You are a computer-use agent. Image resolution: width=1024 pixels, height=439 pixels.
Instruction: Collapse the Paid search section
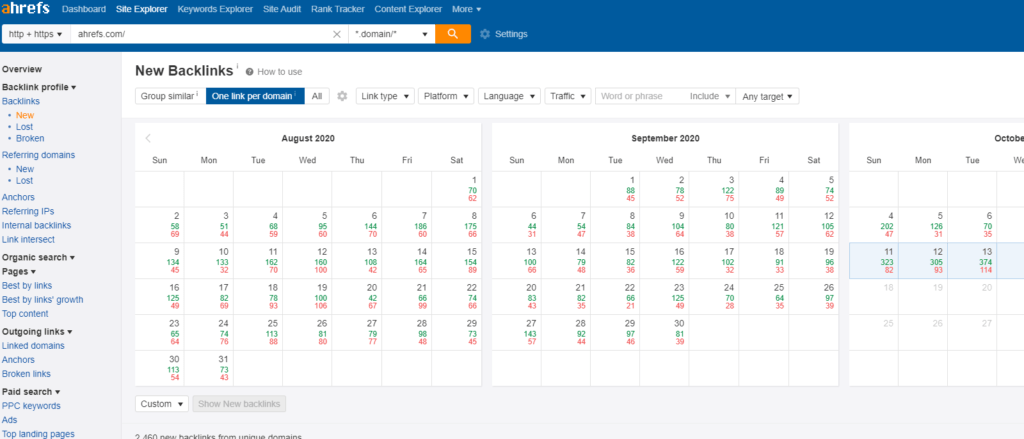pyautogui.click(x=31, y=392)
